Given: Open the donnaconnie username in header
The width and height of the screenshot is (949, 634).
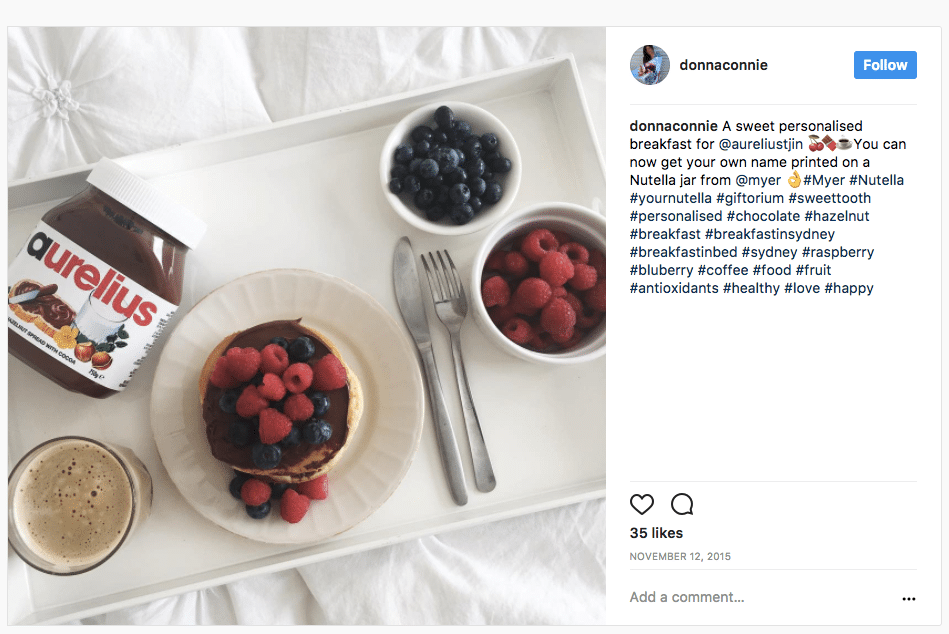Looking at the screenshot, I should coord(723,65).
